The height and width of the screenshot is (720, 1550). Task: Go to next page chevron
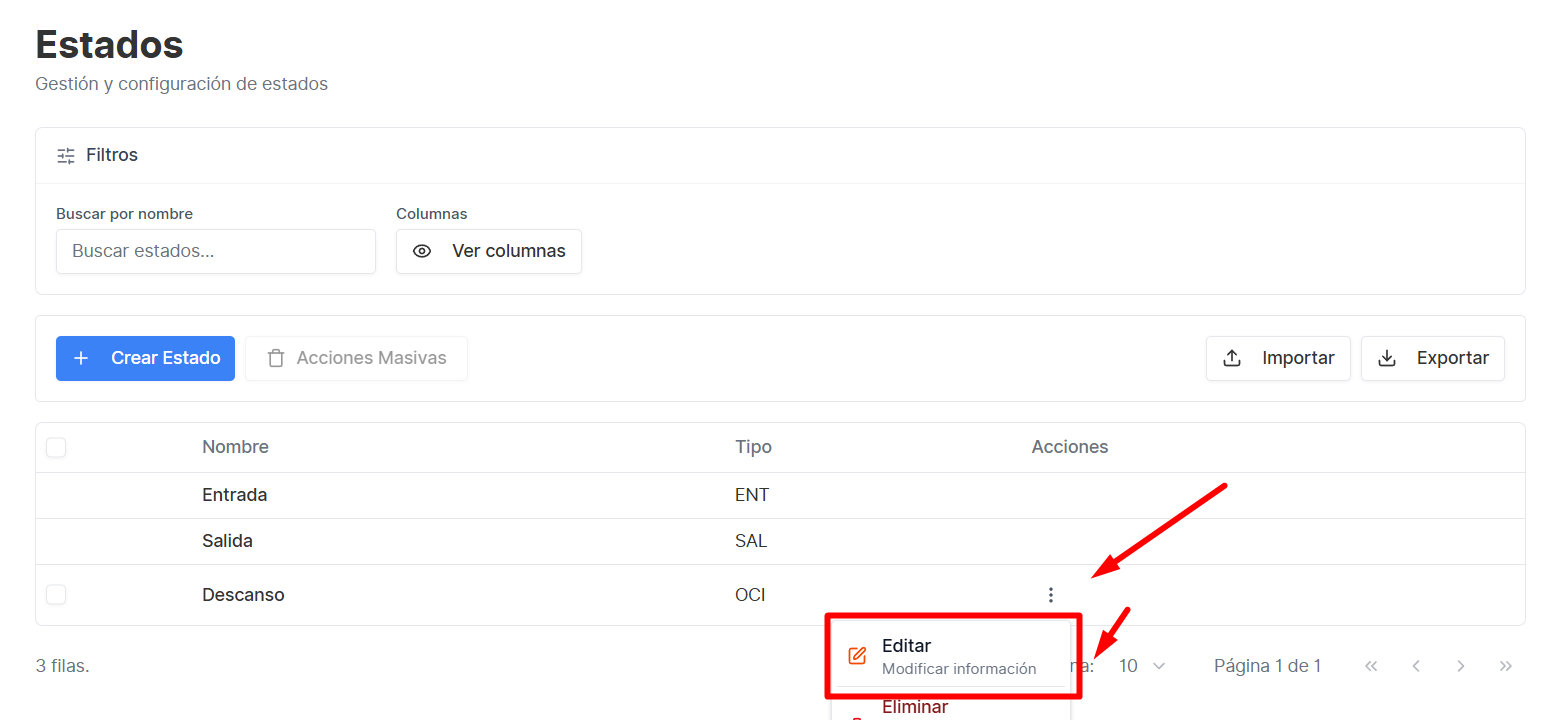point(1461,666)
